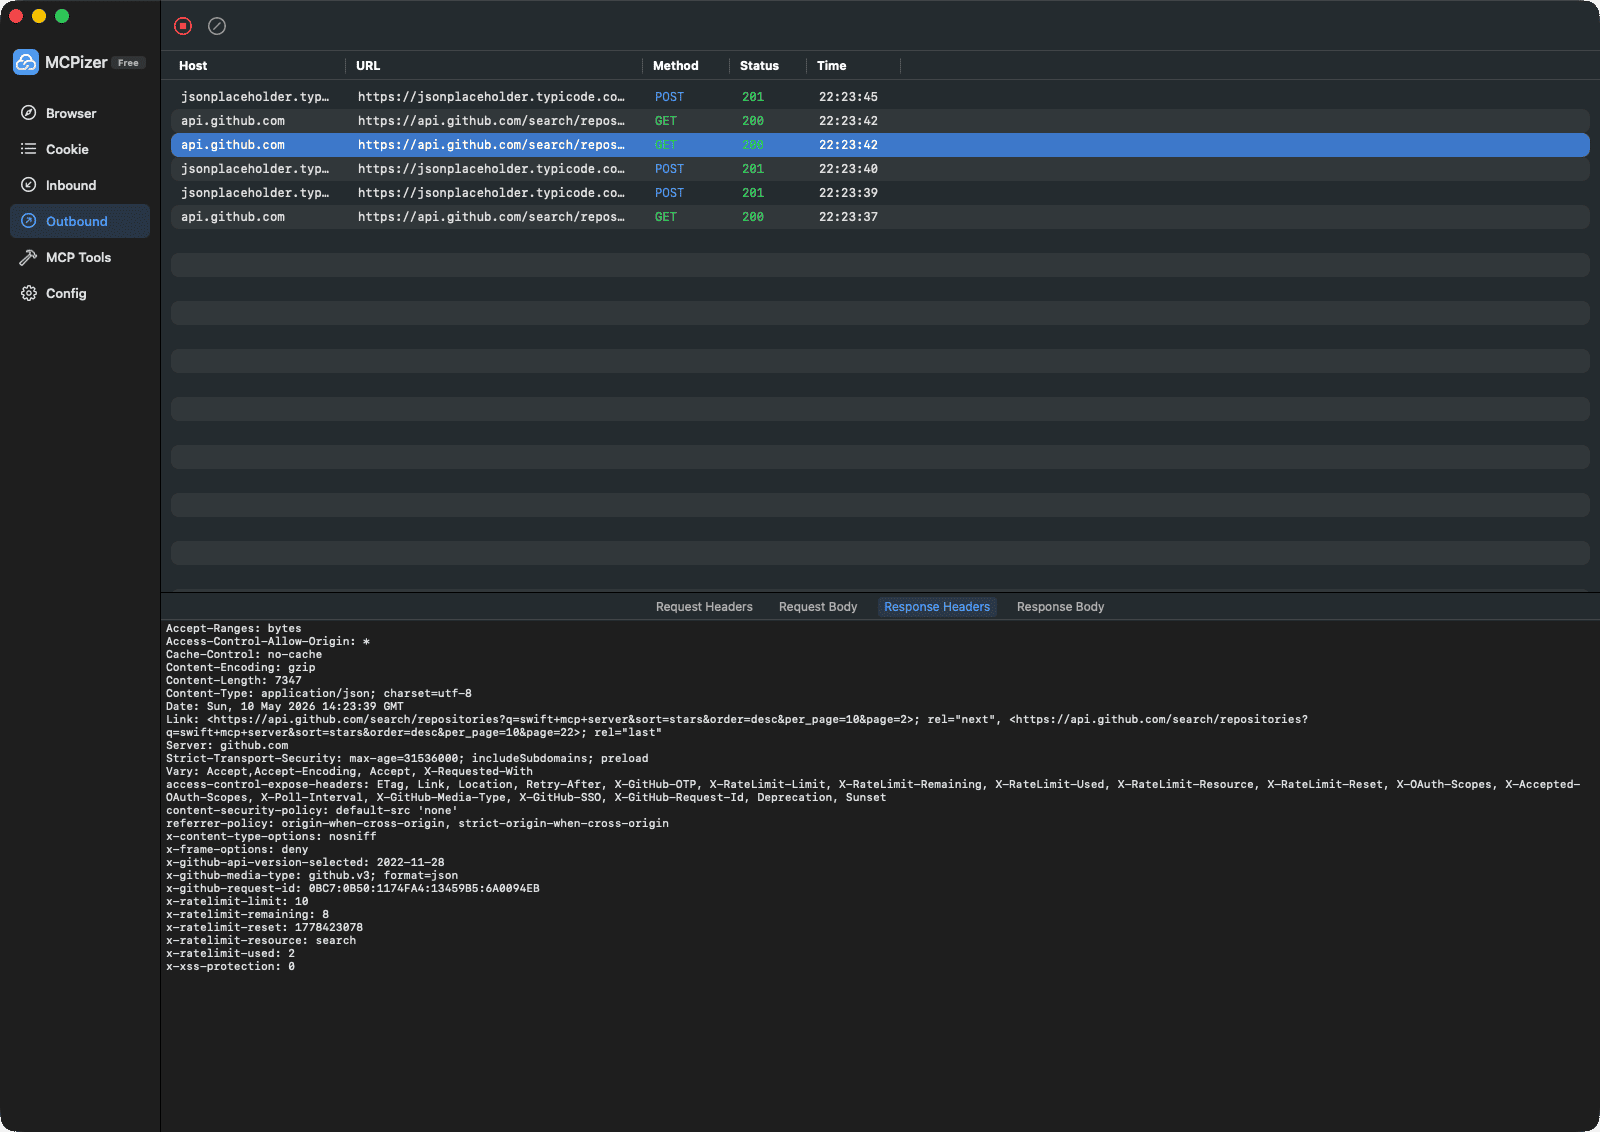Image resolution: width=1600 pixels, height=1132 pixels.
Task: Click the Cache-Control: no-cache line
Action: (x=244, y=654)
